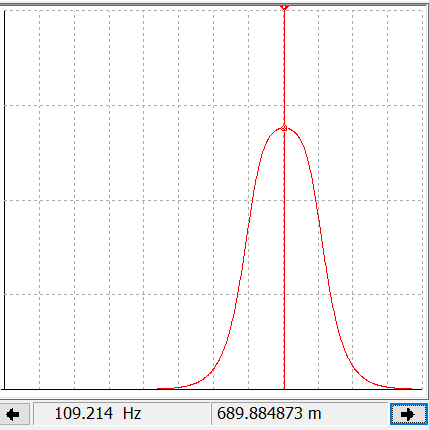Select the 109.214 Hz frequency readout field
The height and width of the screenshot is (430, 429).
pos(122,414)
